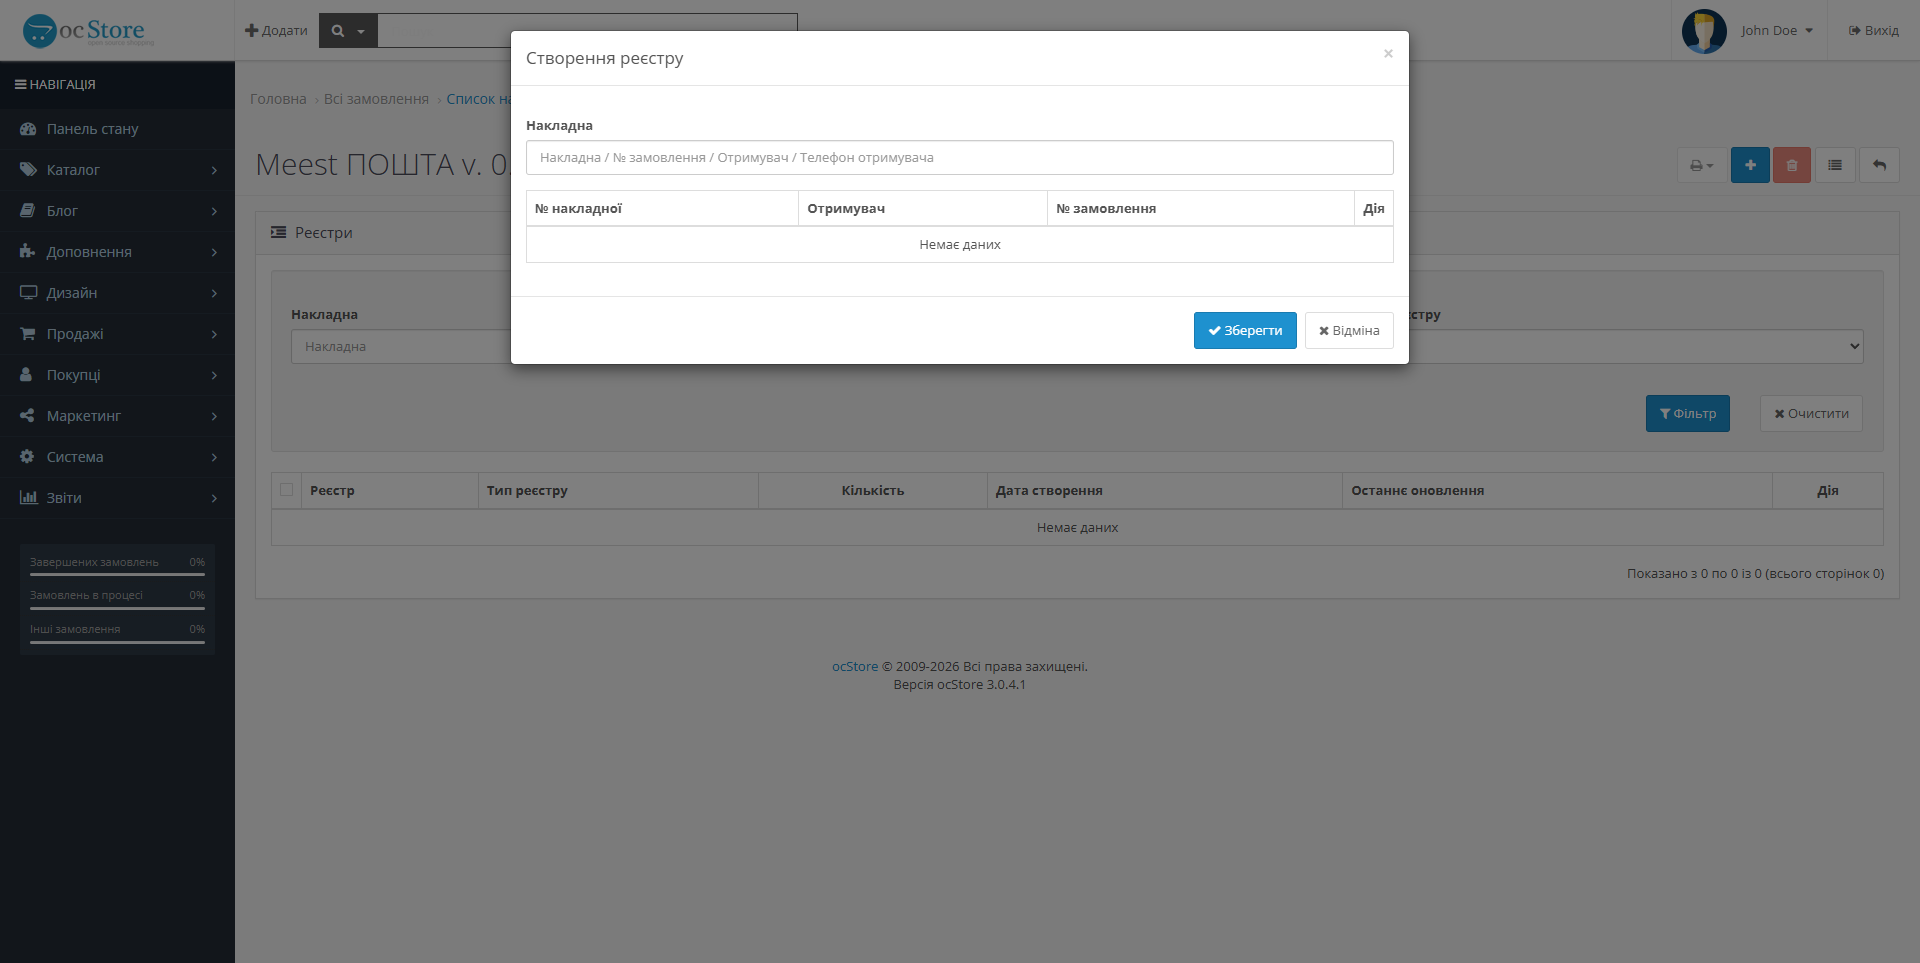Click the blue plus add registry button

click(x=1750, y=166)
